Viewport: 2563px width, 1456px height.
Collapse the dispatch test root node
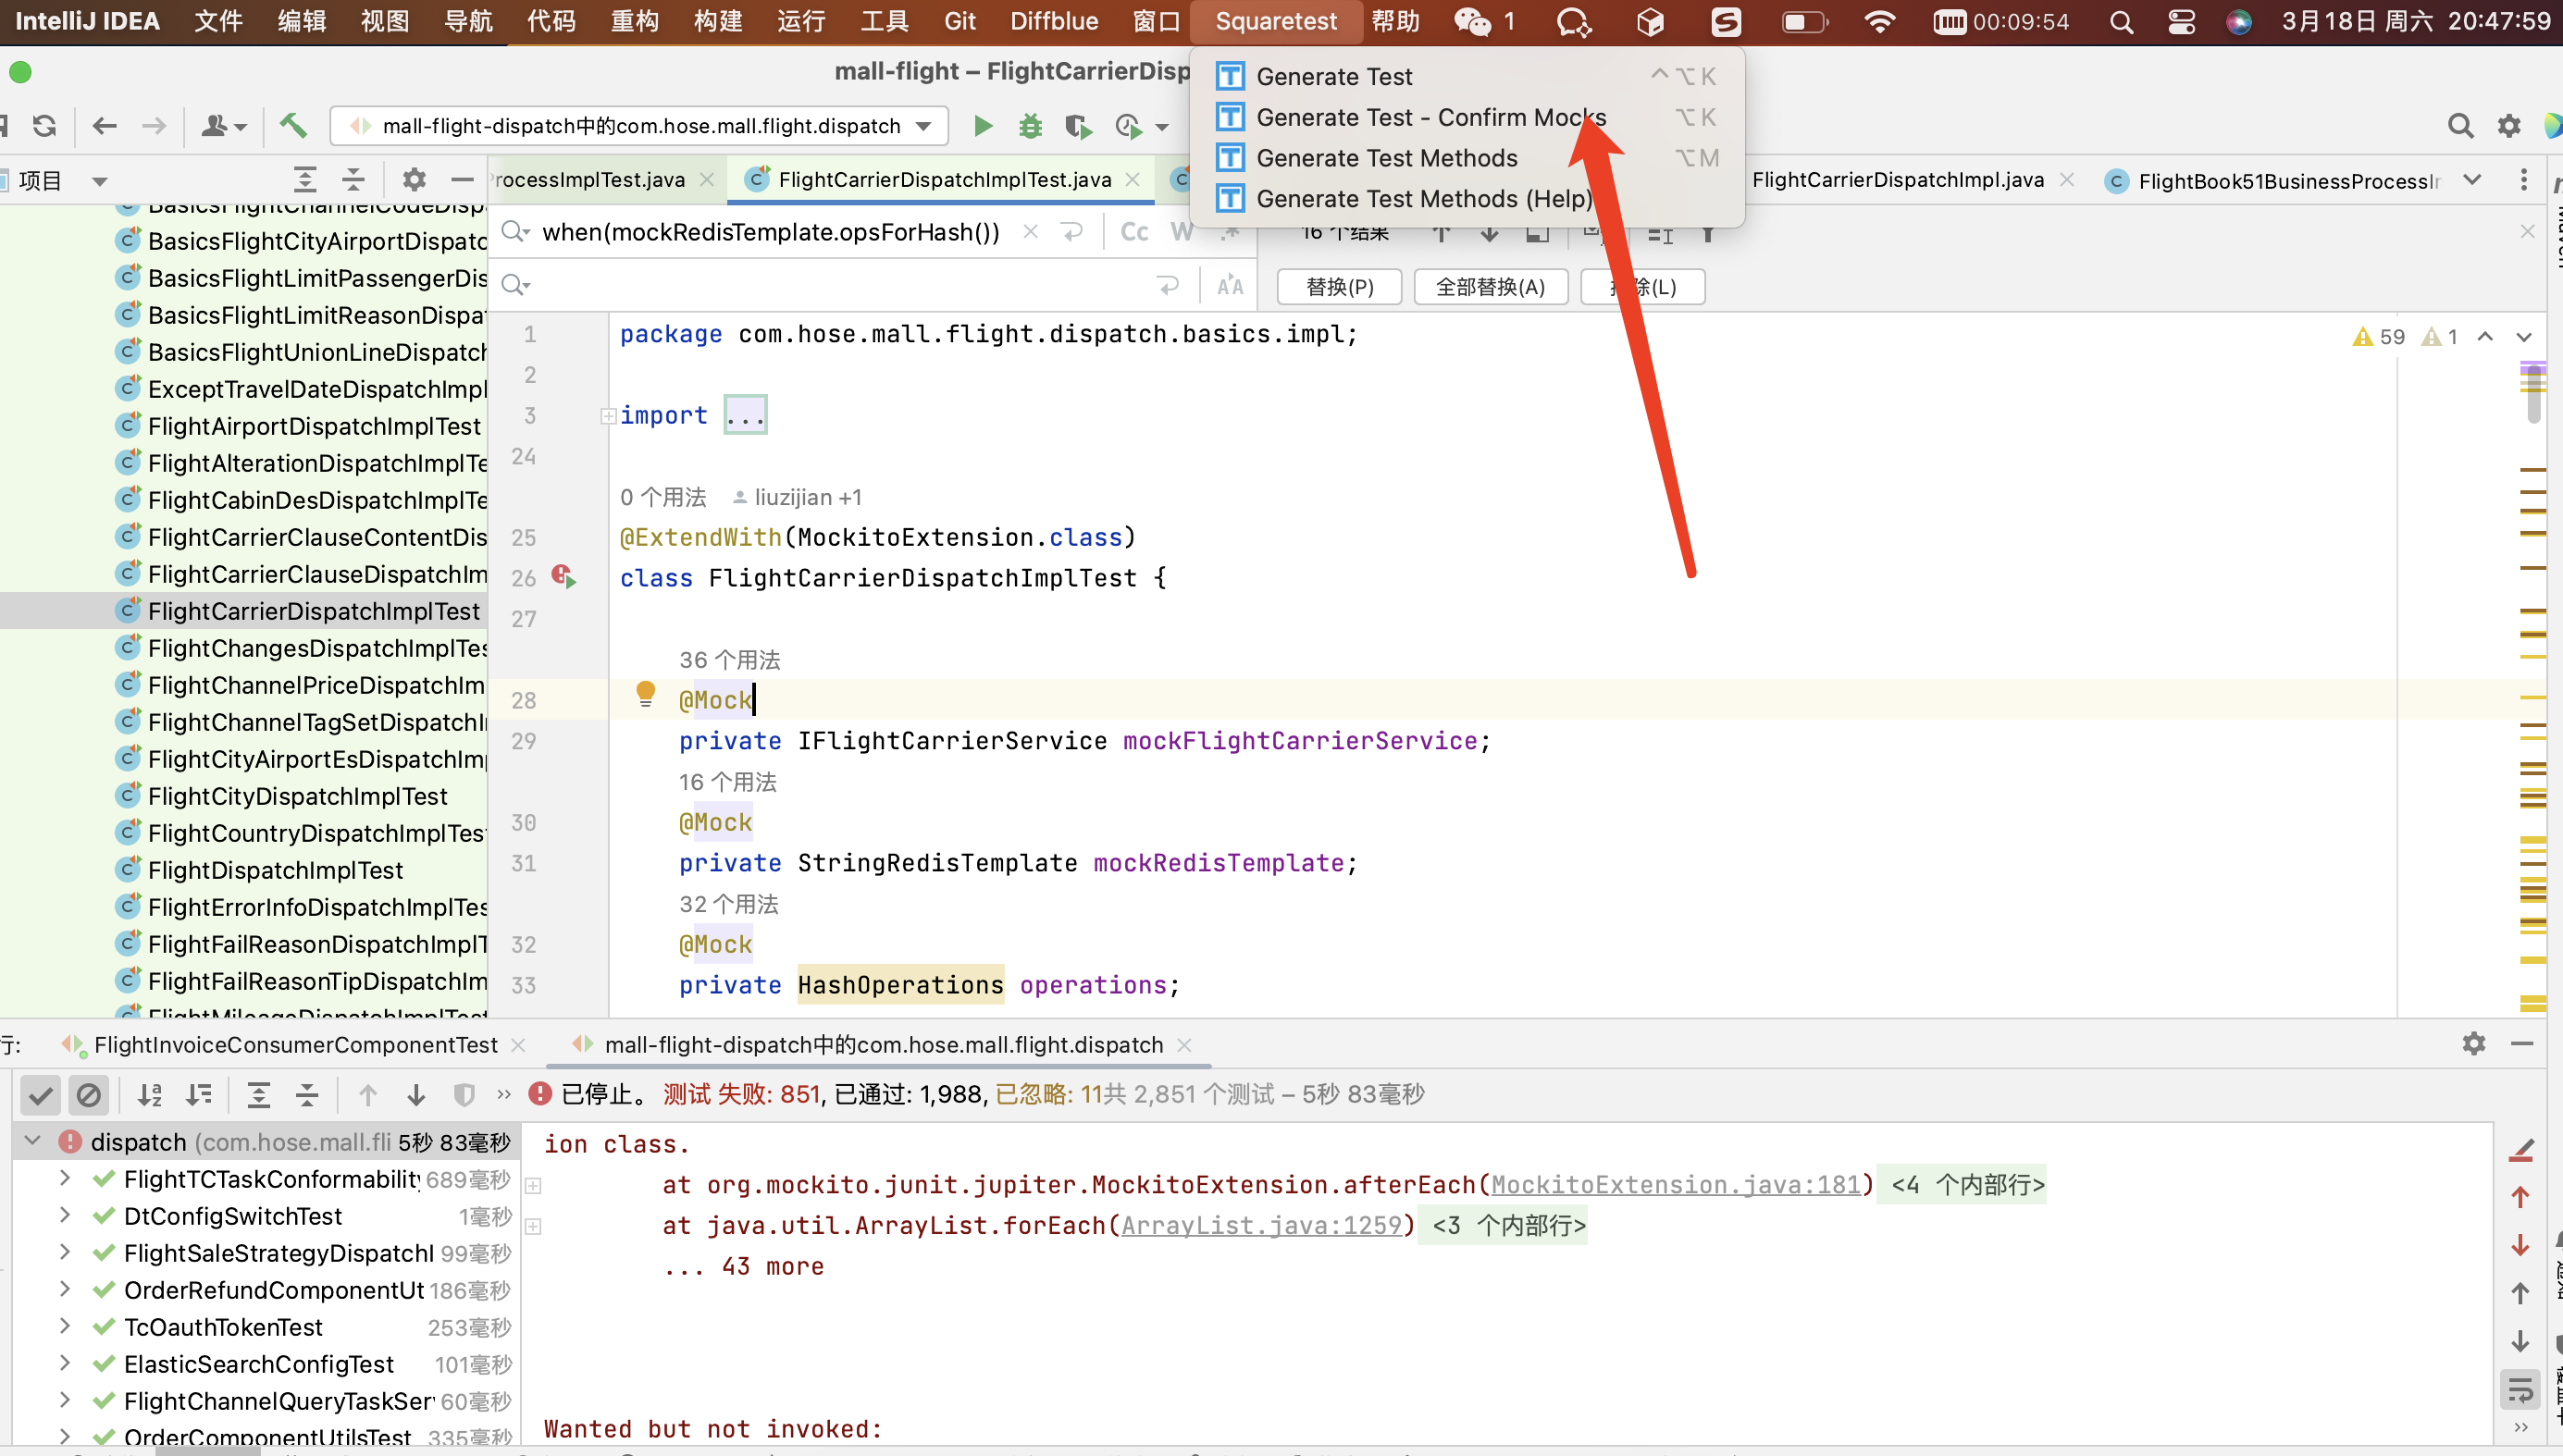tap(33, 1141)
